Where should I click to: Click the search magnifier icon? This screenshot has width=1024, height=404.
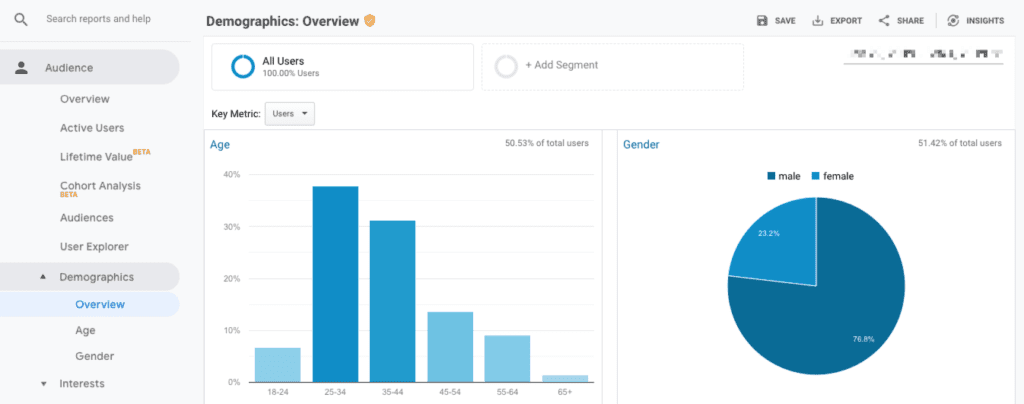pyautogui.click(x=21, y=20)
